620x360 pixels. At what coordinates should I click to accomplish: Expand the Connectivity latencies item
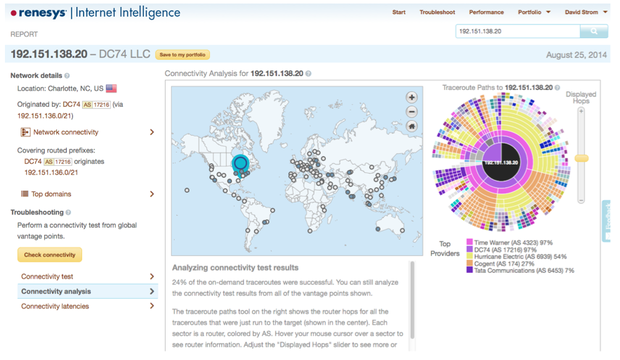pos(152,306)
